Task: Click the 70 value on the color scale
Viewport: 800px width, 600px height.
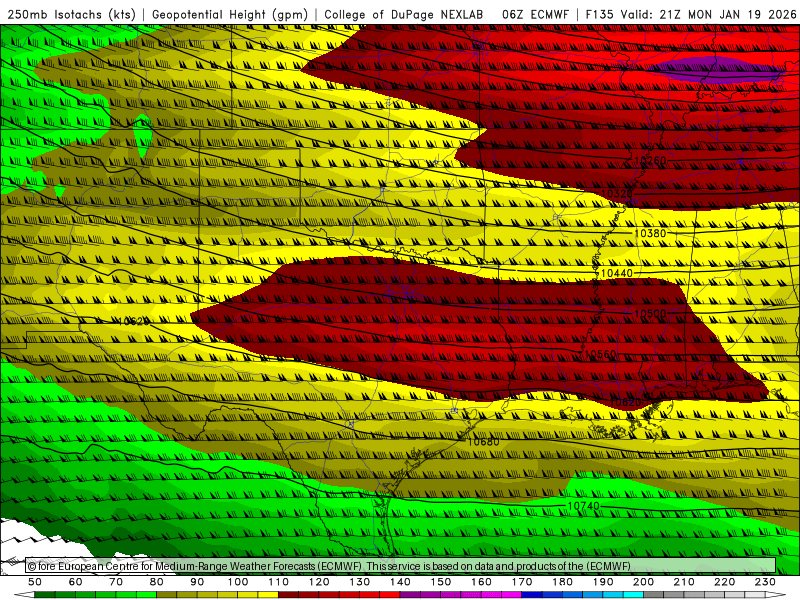Action: (x=116, y=582)
